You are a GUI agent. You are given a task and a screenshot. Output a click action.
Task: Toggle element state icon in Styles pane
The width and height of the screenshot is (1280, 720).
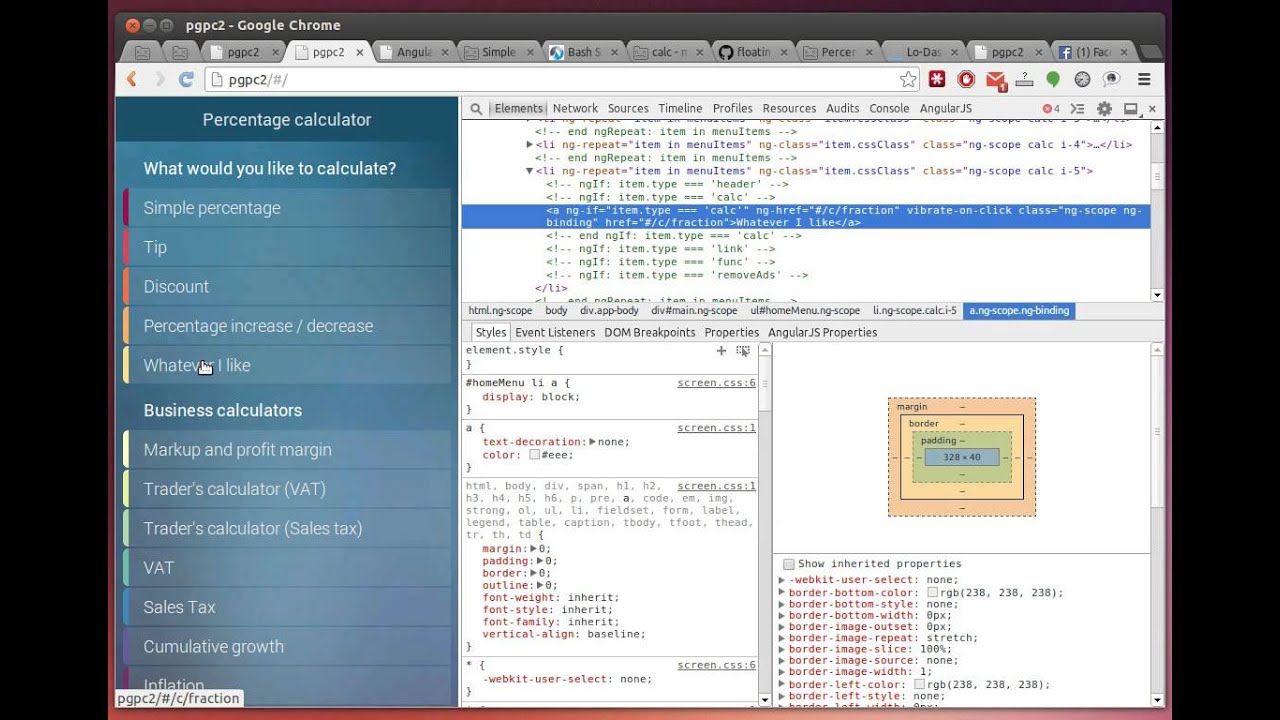tap(743, 351)
